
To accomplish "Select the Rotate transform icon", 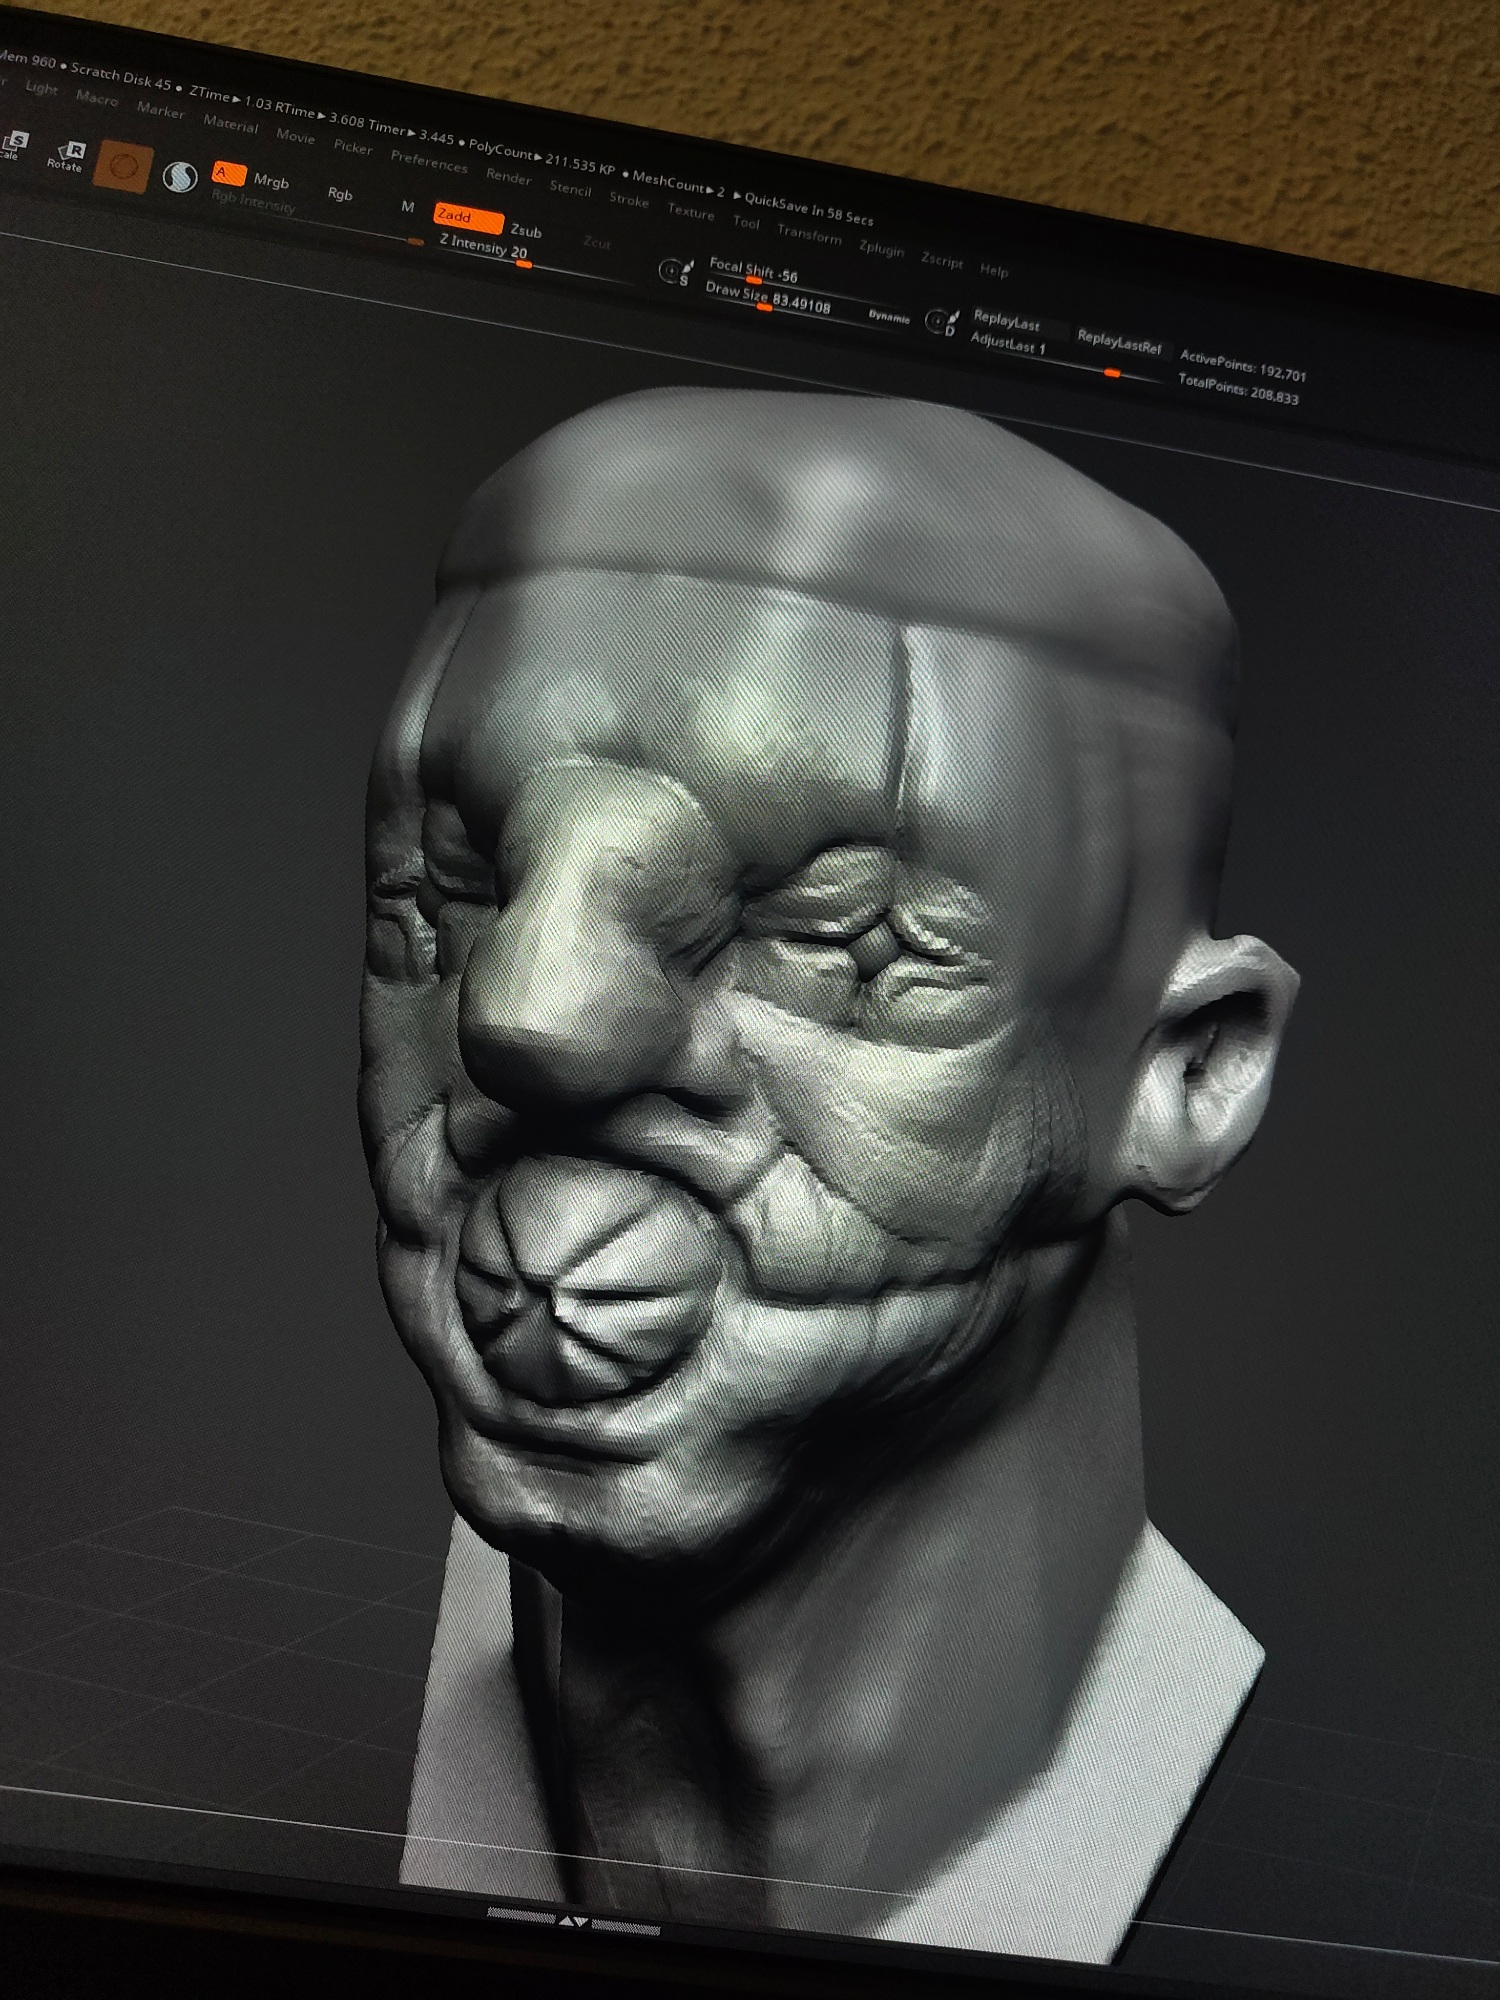I will [x=66, y=156].
